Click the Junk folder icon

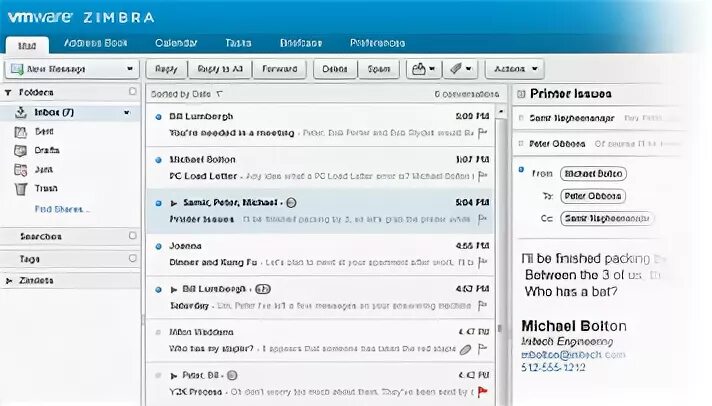(20, 170)
